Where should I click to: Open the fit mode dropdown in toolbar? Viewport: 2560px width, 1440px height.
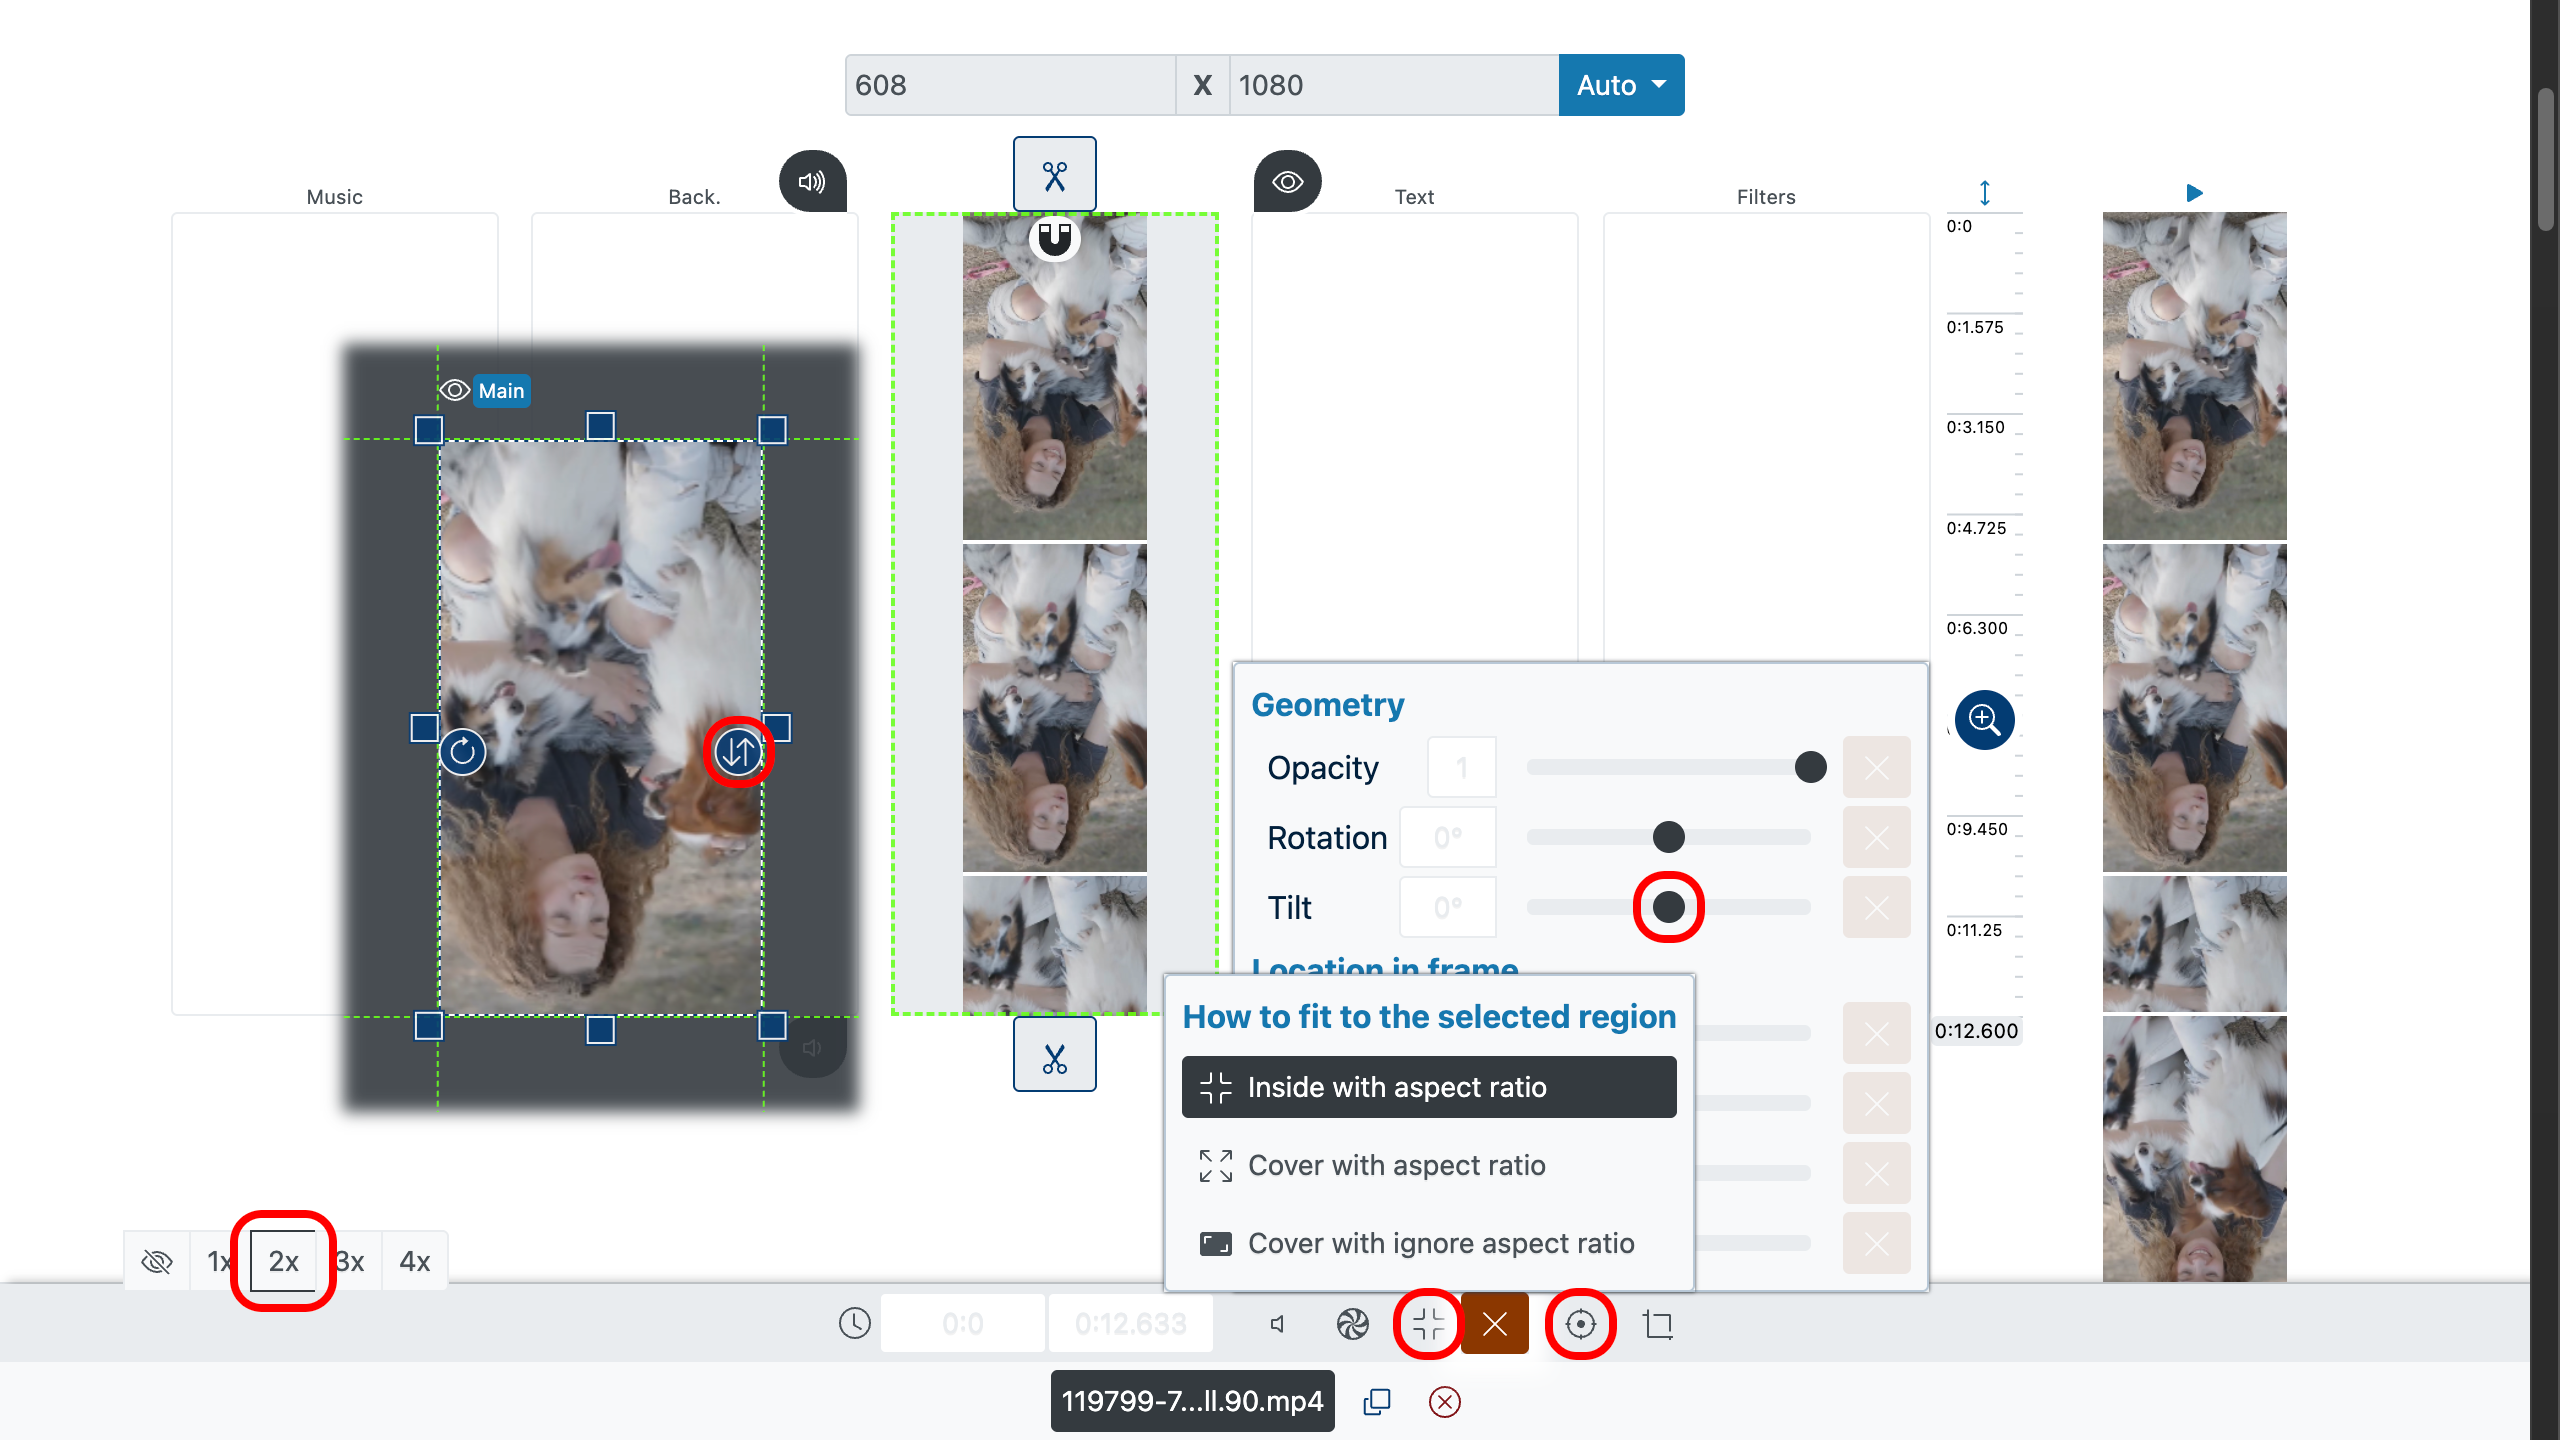click(x=1428, y=1324)
